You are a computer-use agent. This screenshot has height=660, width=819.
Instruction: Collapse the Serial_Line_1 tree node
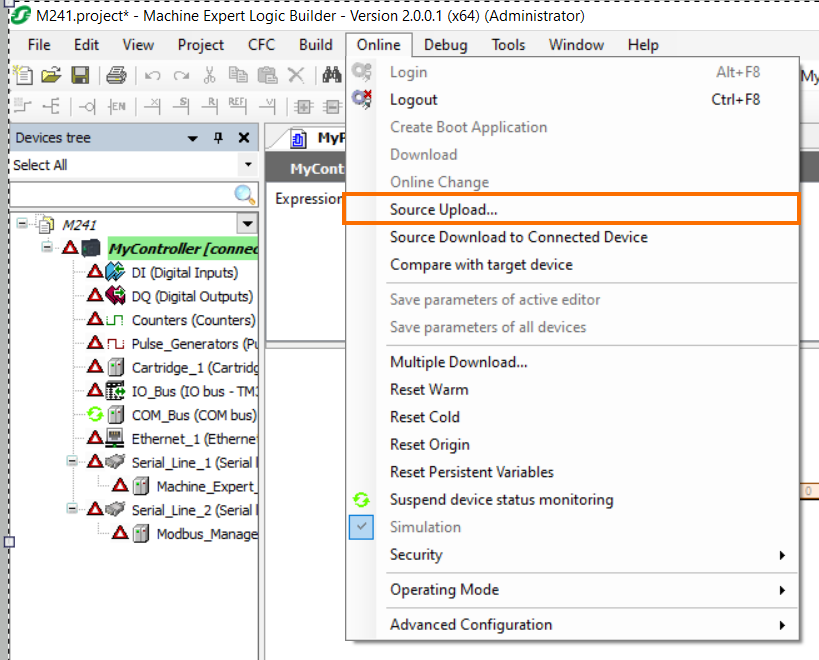73,462
